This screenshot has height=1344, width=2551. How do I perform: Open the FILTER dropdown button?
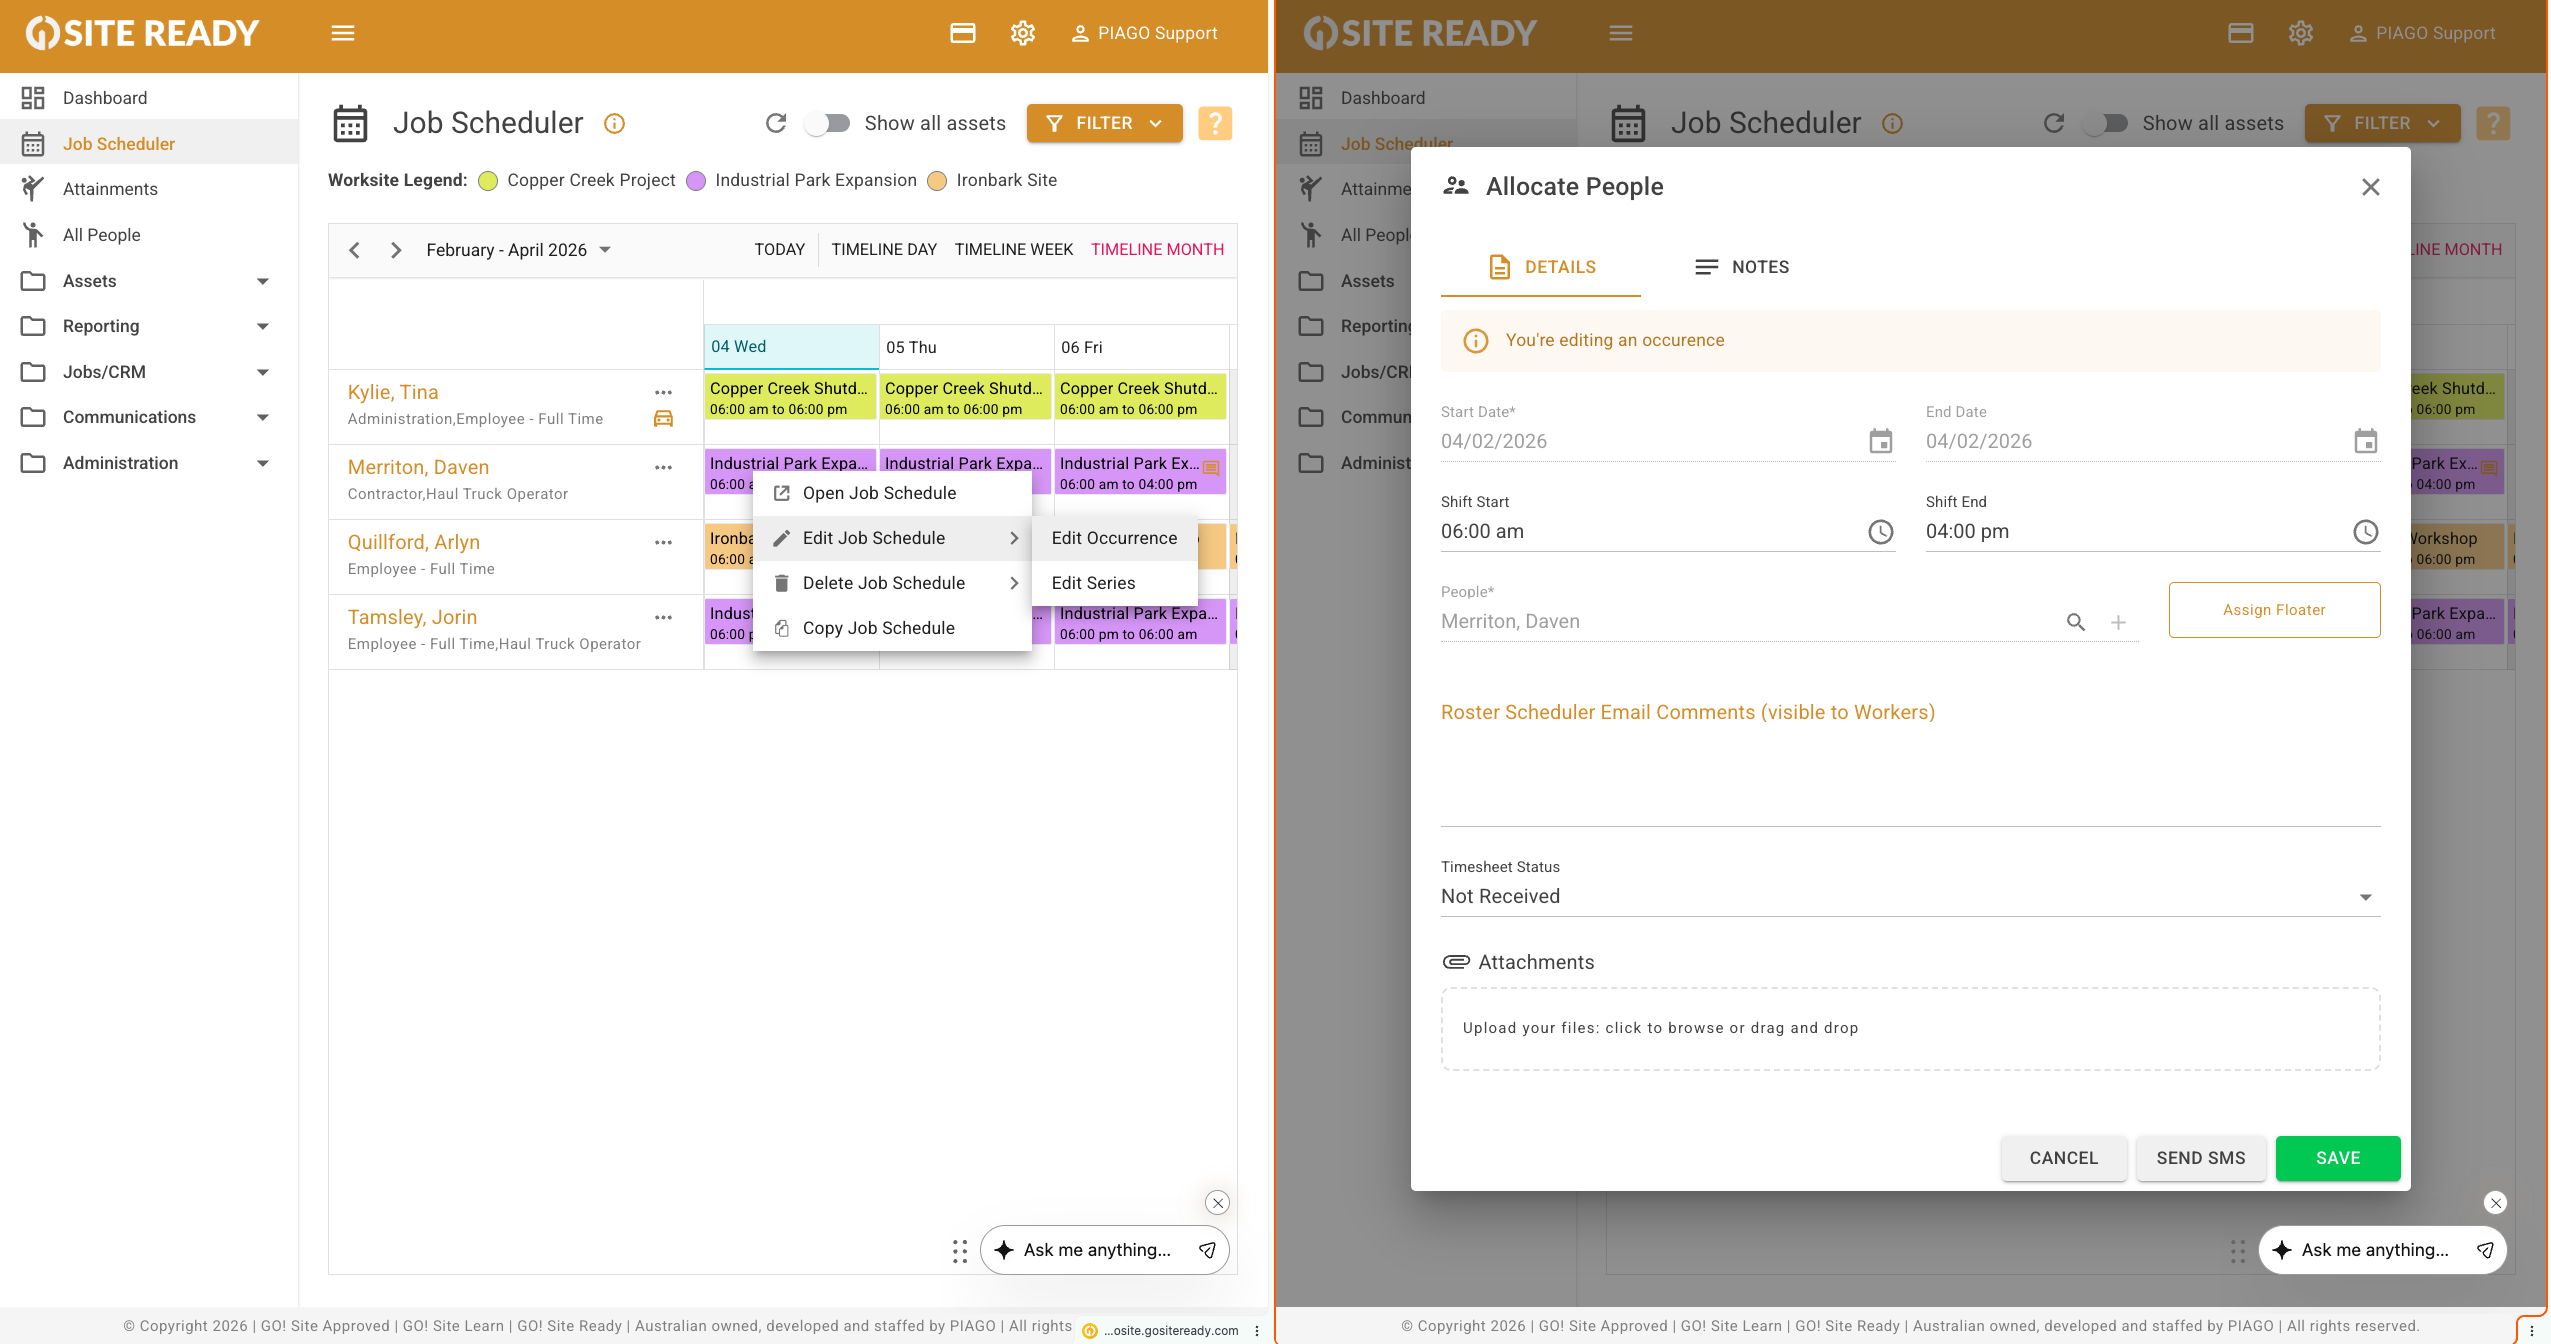1104,123
